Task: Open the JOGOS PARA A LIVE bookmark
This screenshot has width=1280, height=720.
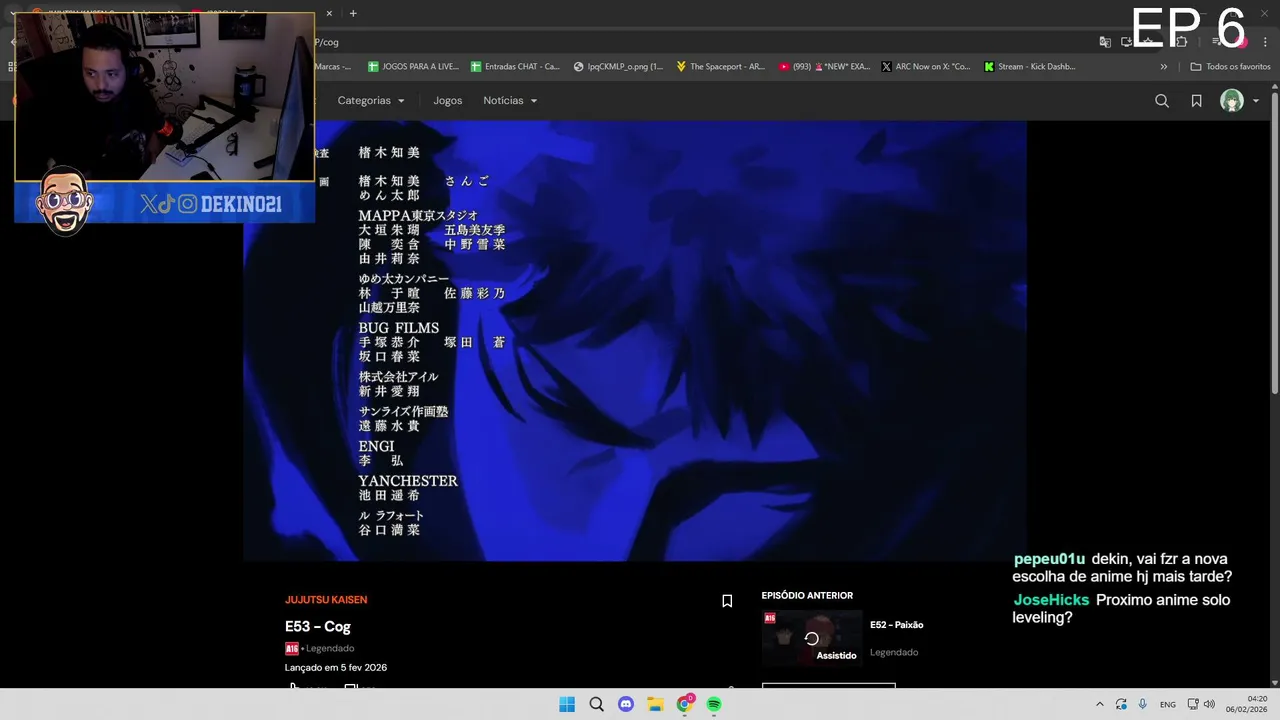Action: click(413, 66)
